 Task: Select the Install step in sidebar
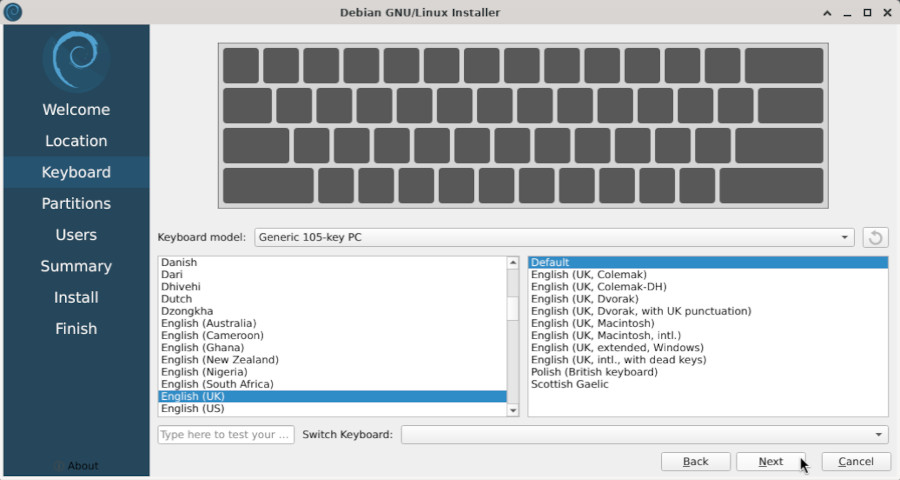(76, 297)
